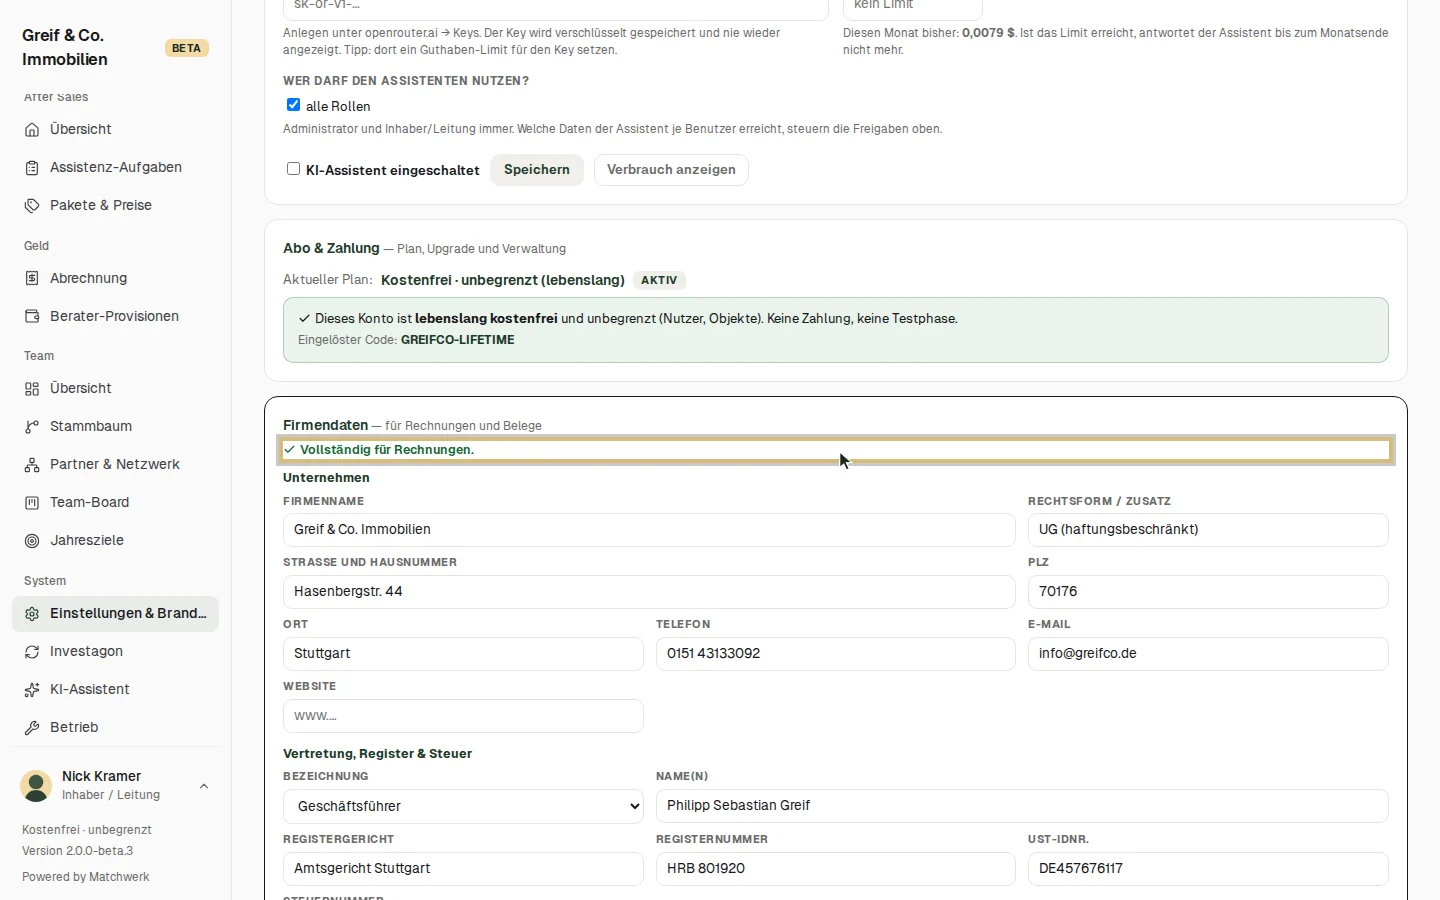
Task: Click the tag icon for Pakete & Preise
Action: (x=32, y=205)
